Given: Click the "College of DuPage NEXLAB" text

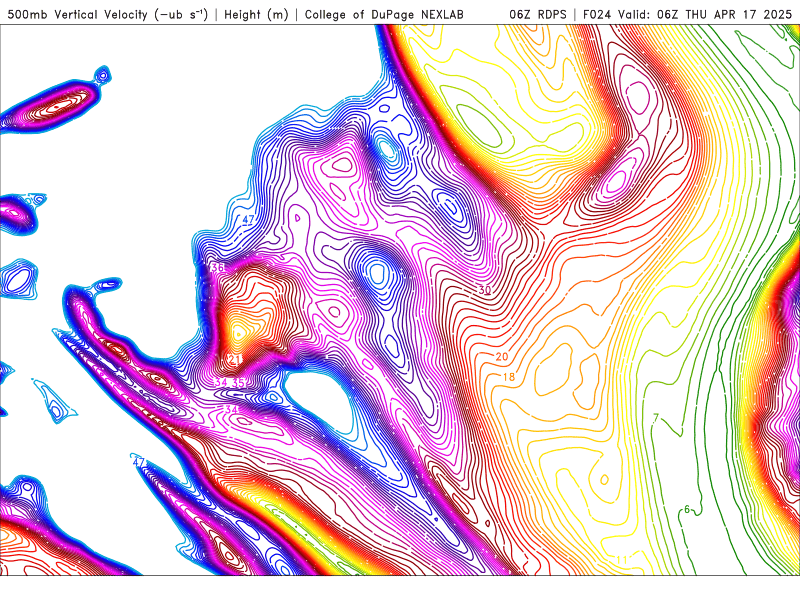Looking at the screenshot, I should coord(384,14).
